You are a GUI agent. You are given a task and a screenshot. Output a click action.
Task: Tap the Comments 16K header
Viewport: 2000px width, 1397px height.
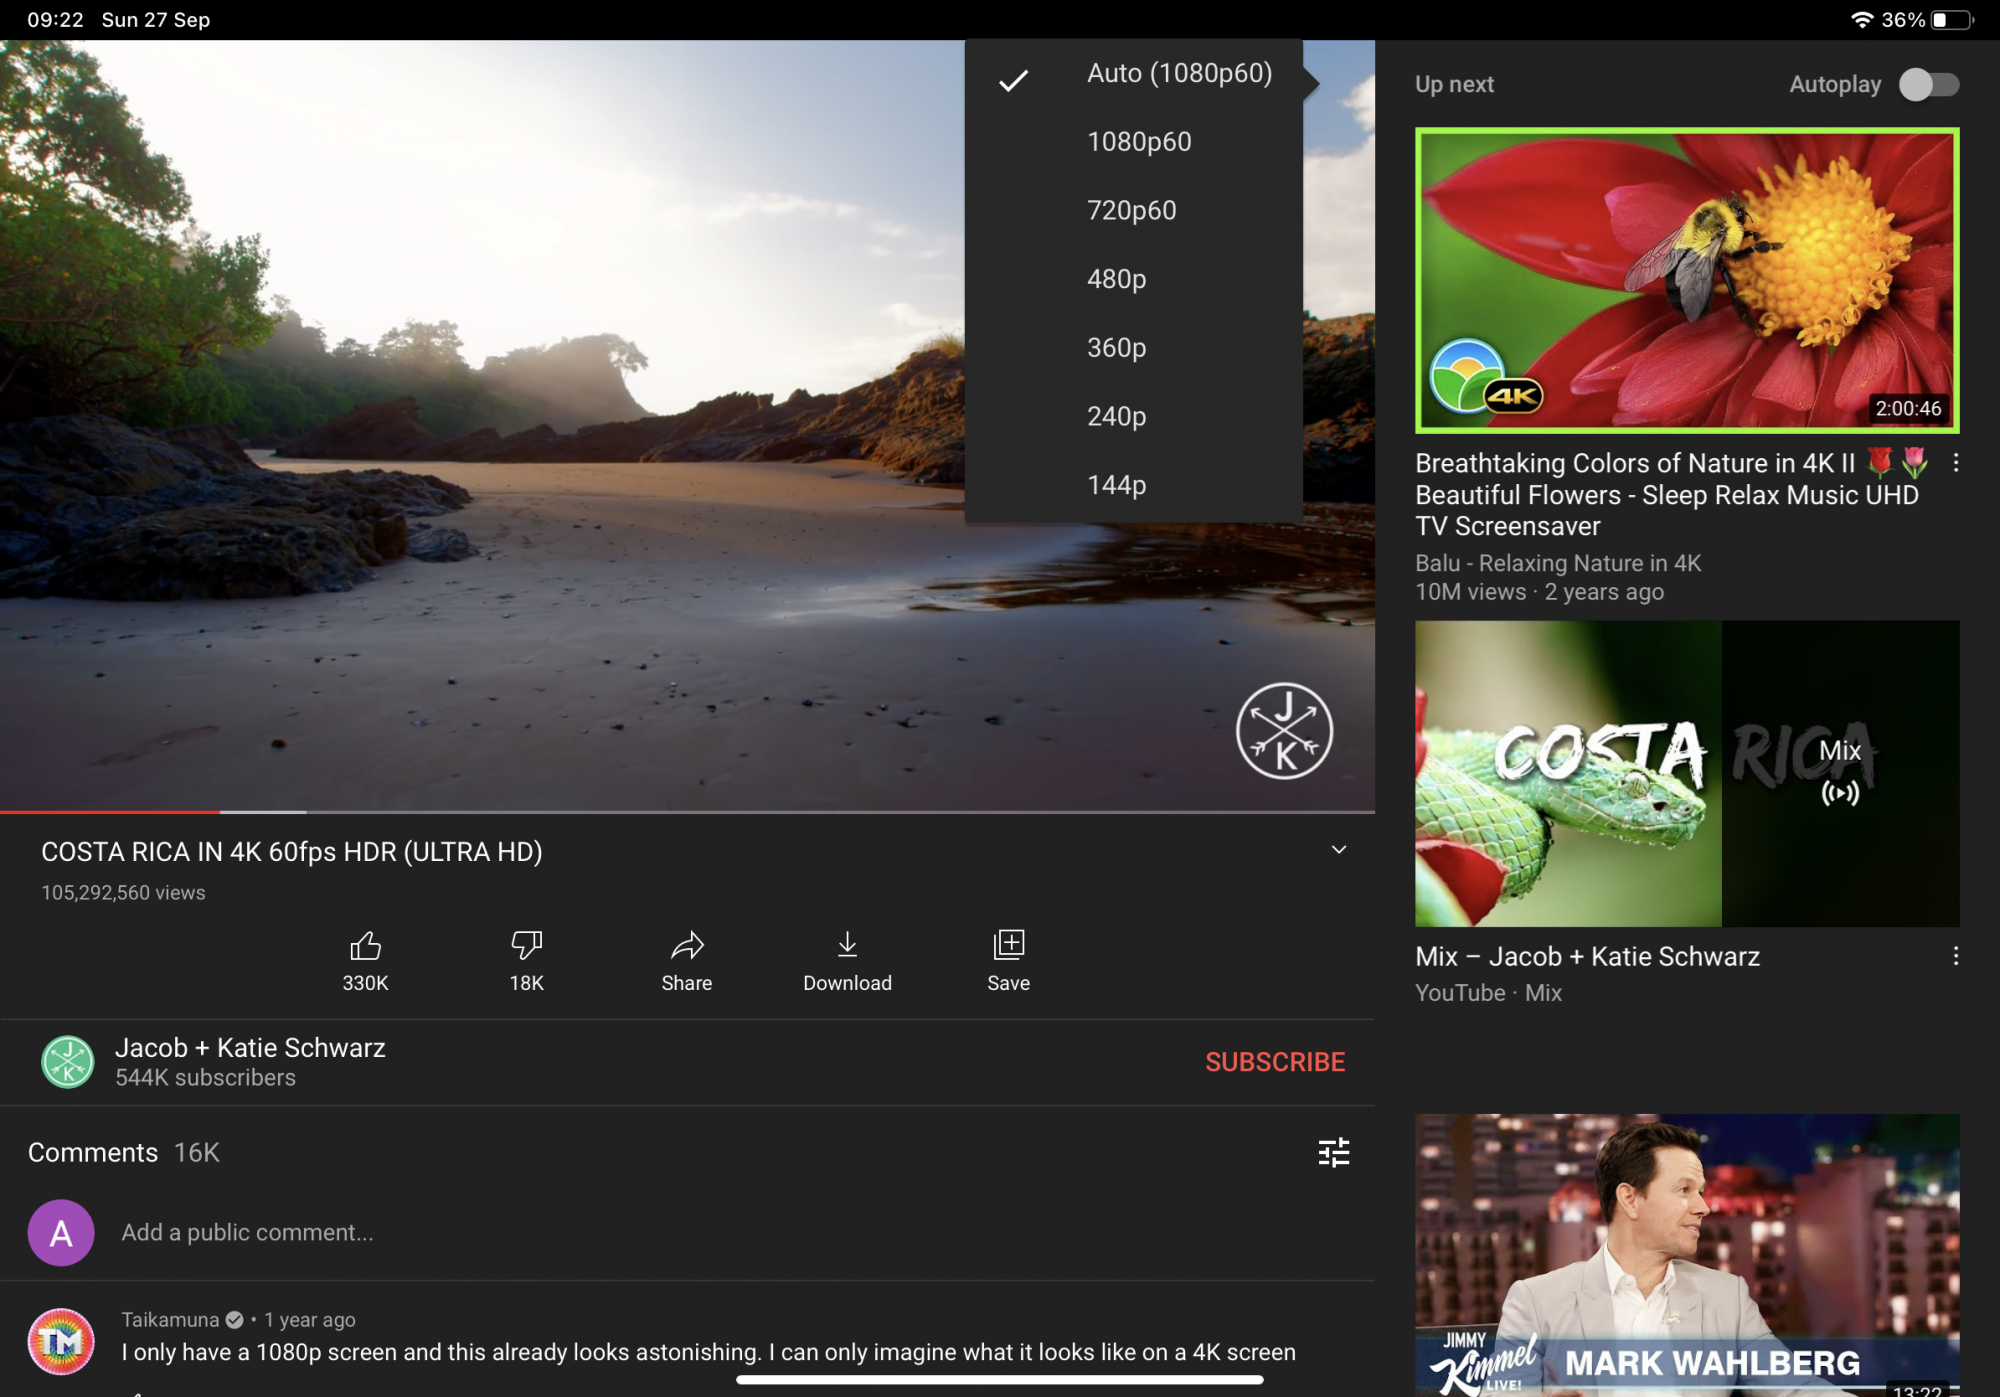pyautogui.click(x=123, y=1152)
